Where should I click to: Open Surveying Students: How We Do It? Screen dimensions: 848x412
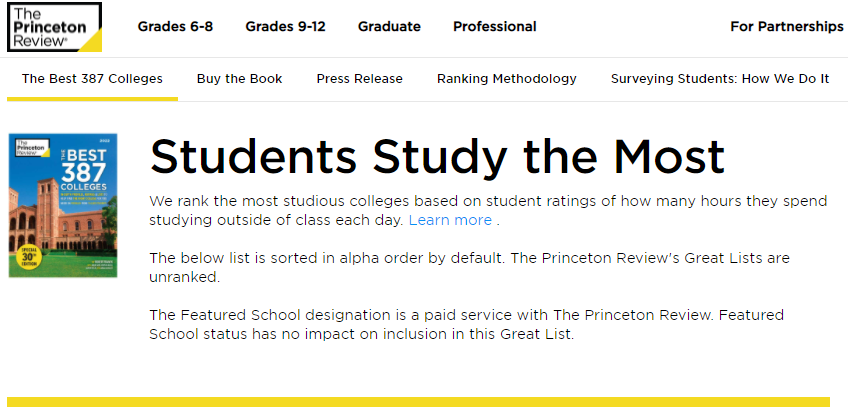(x=720, y=79)
